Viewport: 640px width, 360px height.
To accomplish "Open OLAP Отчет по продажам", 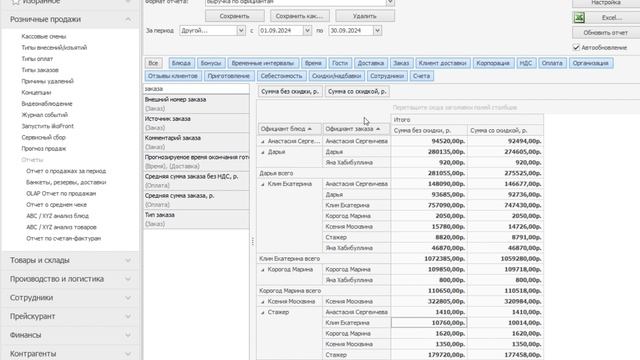I will pos(61,193).
